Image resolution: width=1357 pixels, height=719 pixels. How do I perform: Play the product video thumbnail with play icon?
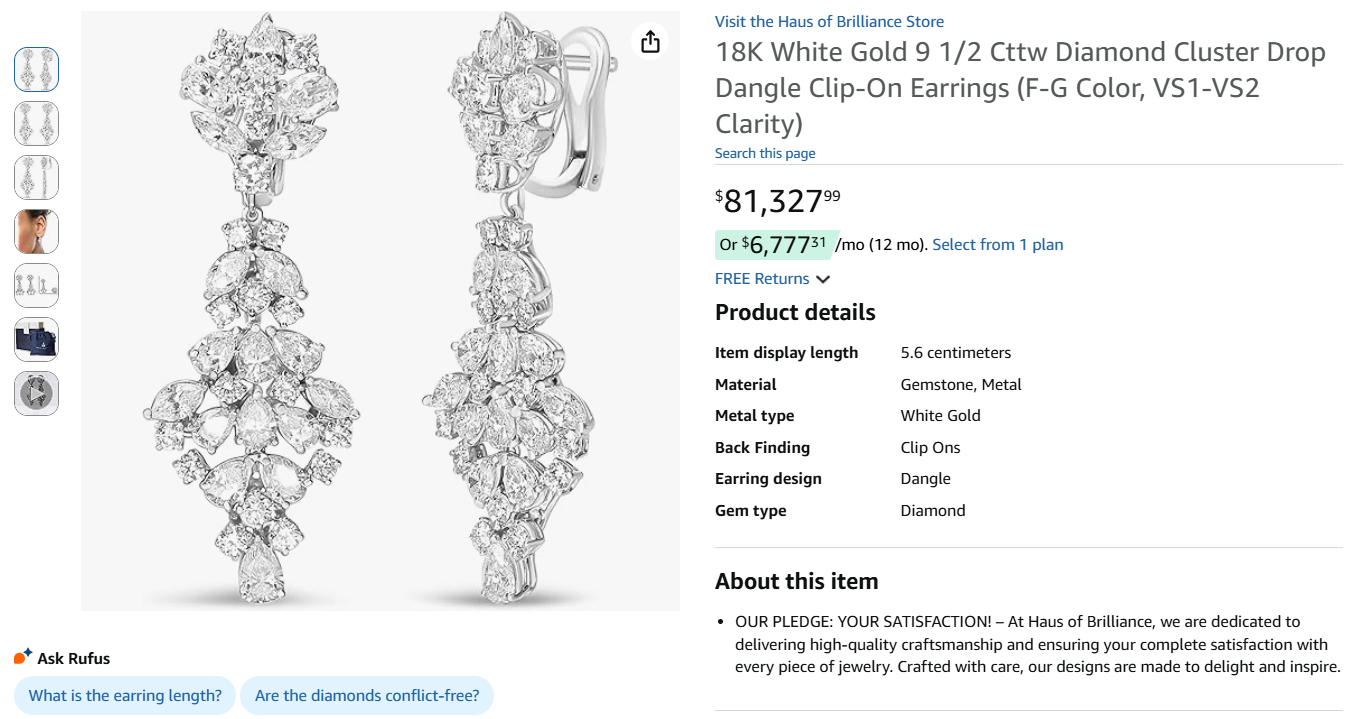(x=36, y=393)
